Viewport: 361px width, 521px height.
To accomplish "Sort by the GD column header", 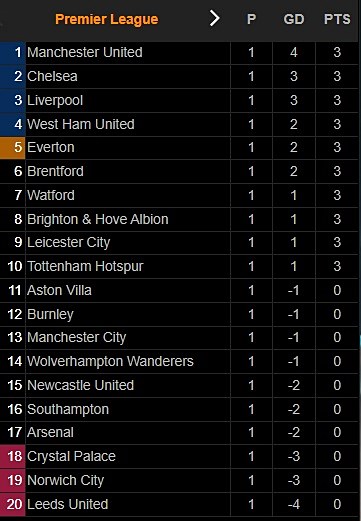I will (x=294, y=19).
